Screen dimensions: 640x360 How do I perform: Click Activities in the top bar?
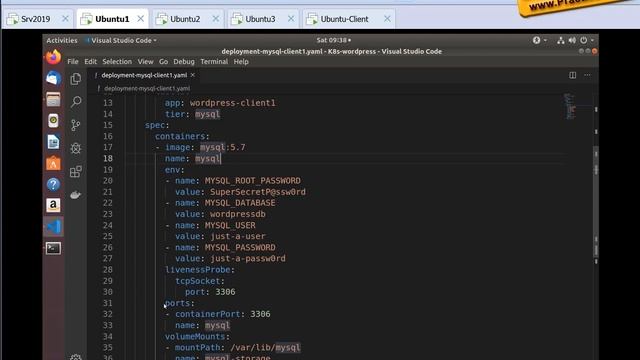pyautogui.click(x=62, y=40)
